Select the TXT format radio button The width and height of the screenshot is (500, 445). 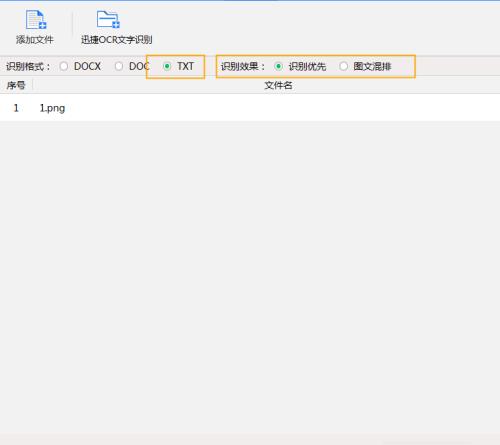click(167, 66)
